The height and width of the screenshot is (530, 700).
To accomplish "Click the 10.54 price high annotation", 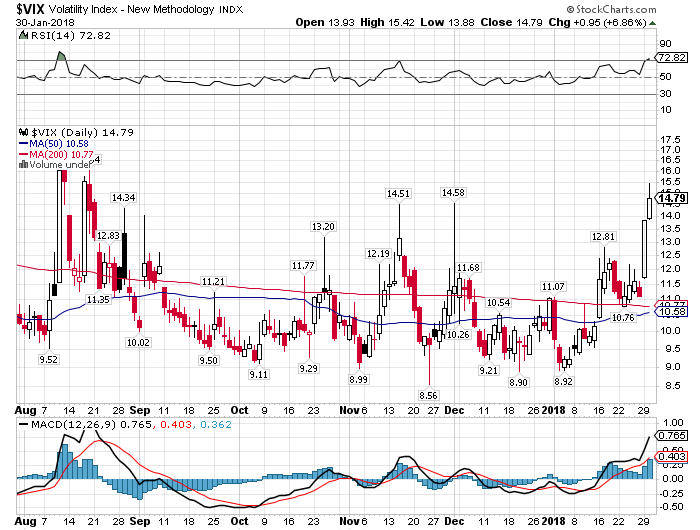I will [498, 302].
